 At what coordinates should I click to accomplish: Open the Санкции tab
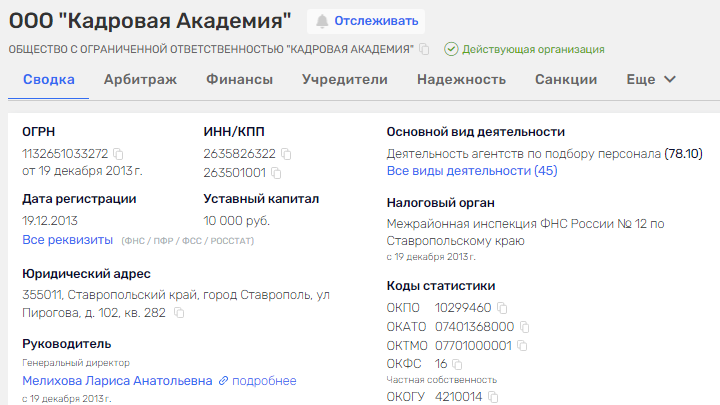pos(566,79)
